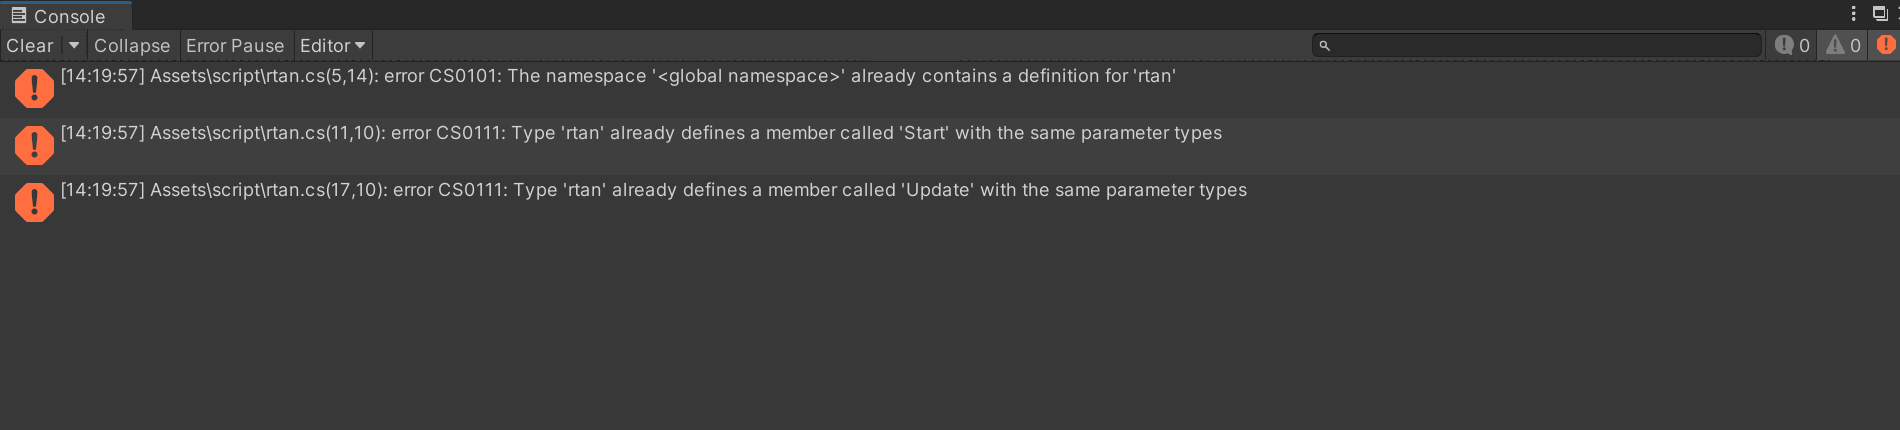The height and width of the screenshot is (430, 1900).
Task: Click the magnifier icon in the search field
Action: (x=1325, y=46)
